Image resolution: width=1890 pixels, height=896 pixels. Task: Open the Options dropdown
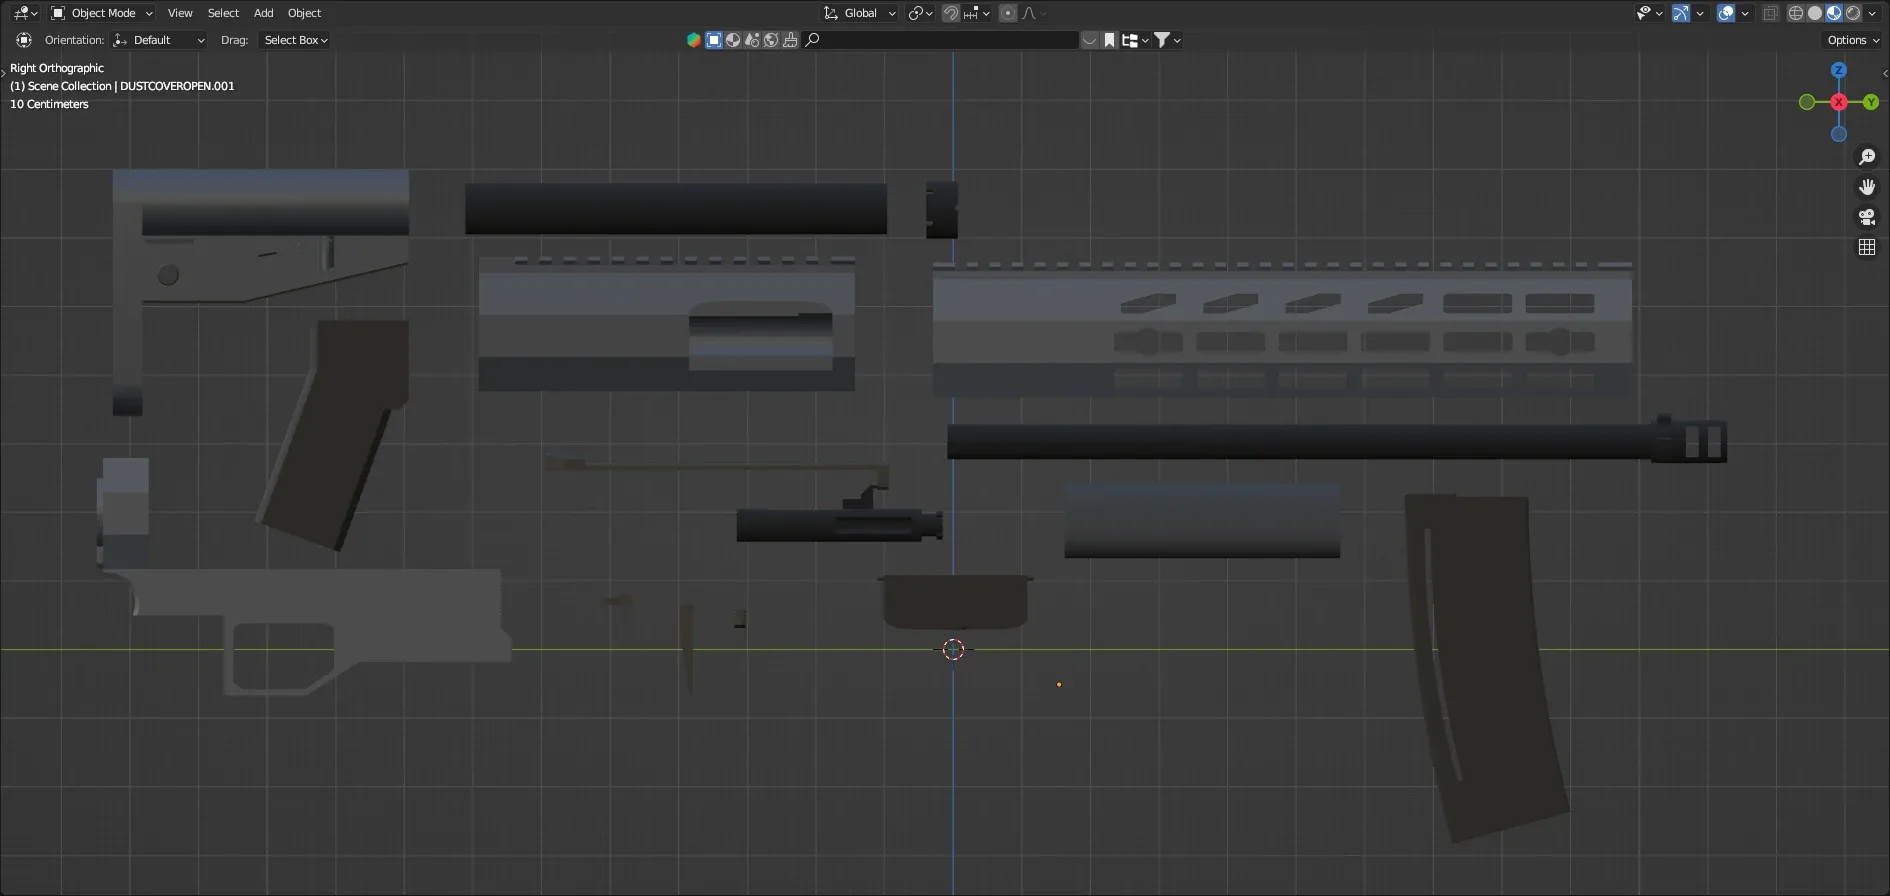pyautogui.click(x=1853, y=40)
